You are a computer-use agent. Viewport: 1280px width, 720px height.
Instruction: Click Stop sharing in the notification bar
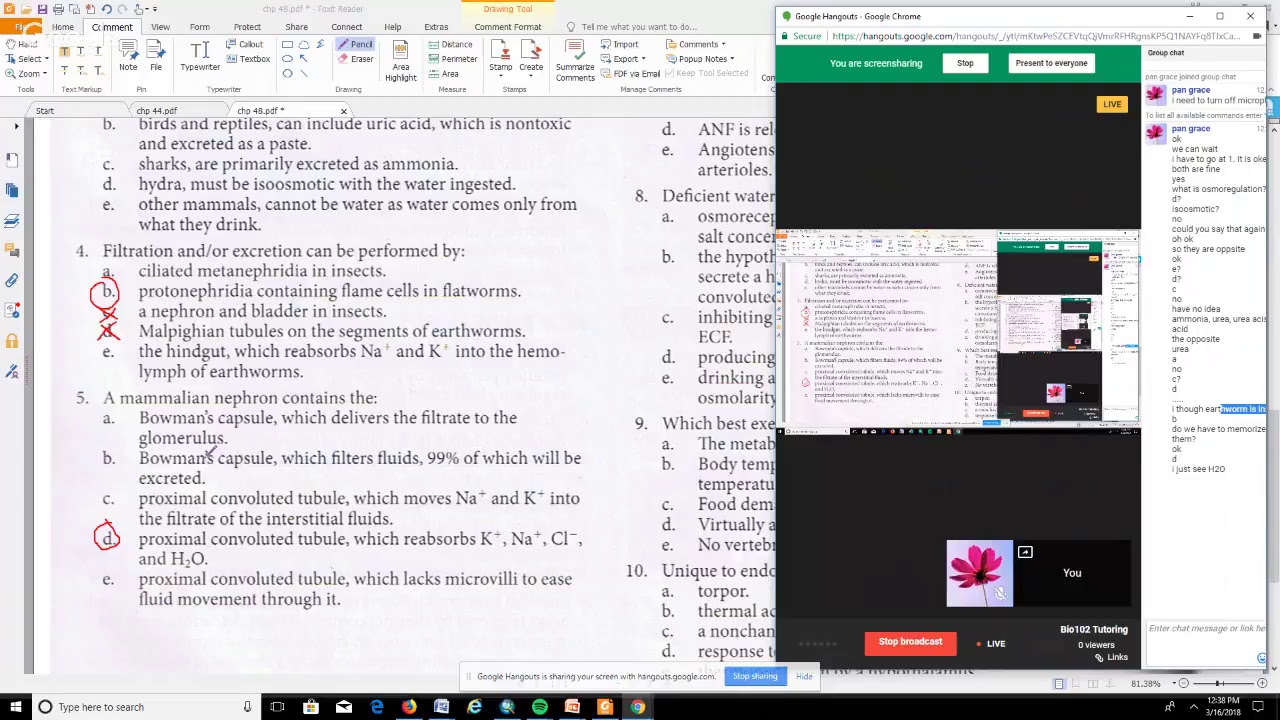tap(755, 677)
